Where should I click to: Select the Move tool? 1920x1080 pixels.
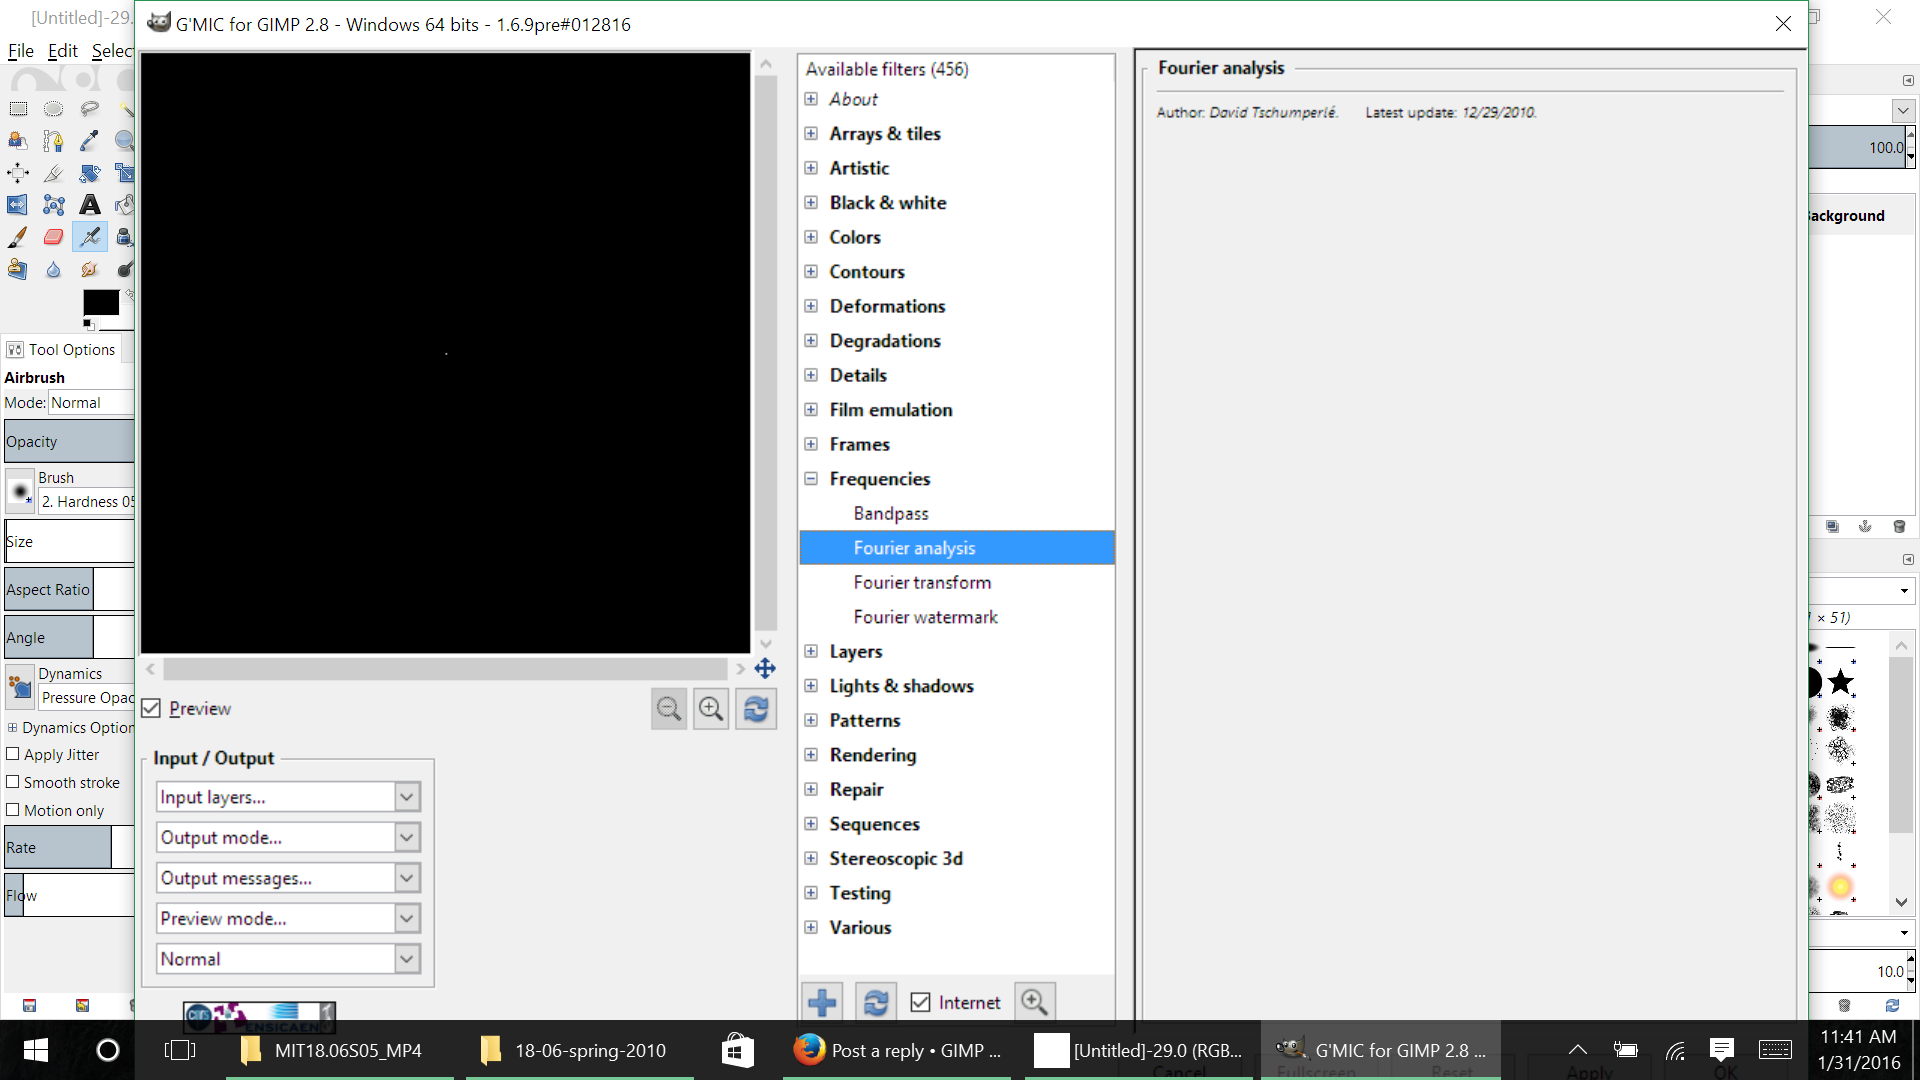click(18, 173)
